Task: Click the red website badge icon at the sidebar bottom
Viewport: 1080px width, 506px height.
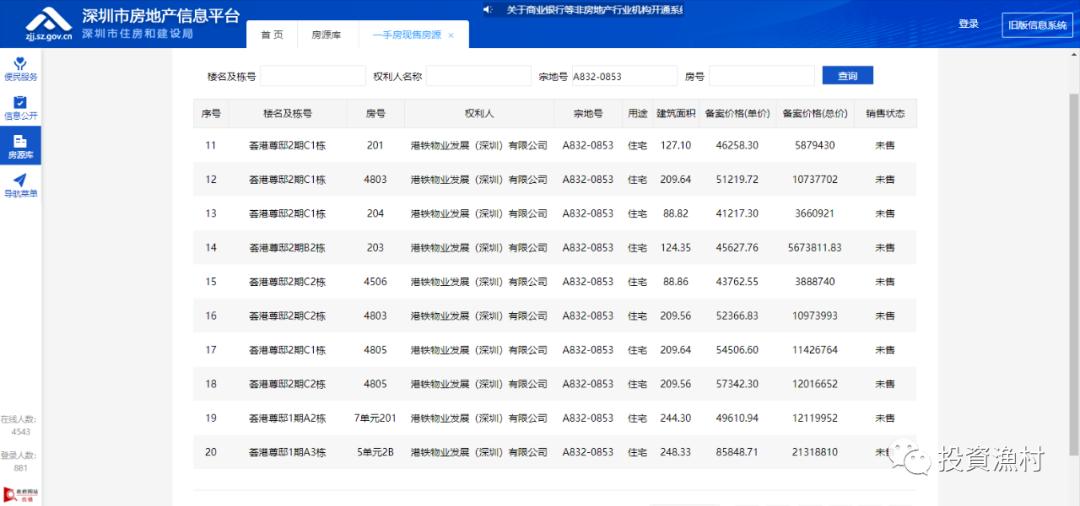Action: click(20, 494)
